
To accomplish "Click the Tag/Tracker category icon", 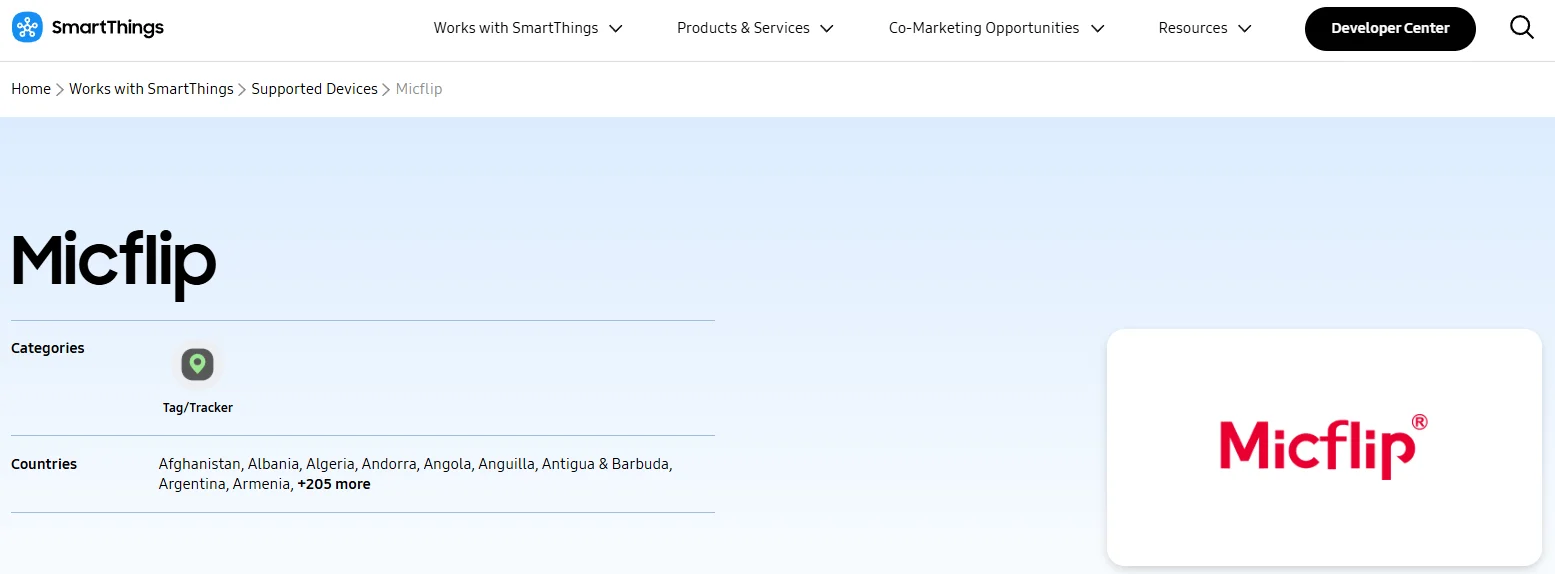I will point(198,364).
